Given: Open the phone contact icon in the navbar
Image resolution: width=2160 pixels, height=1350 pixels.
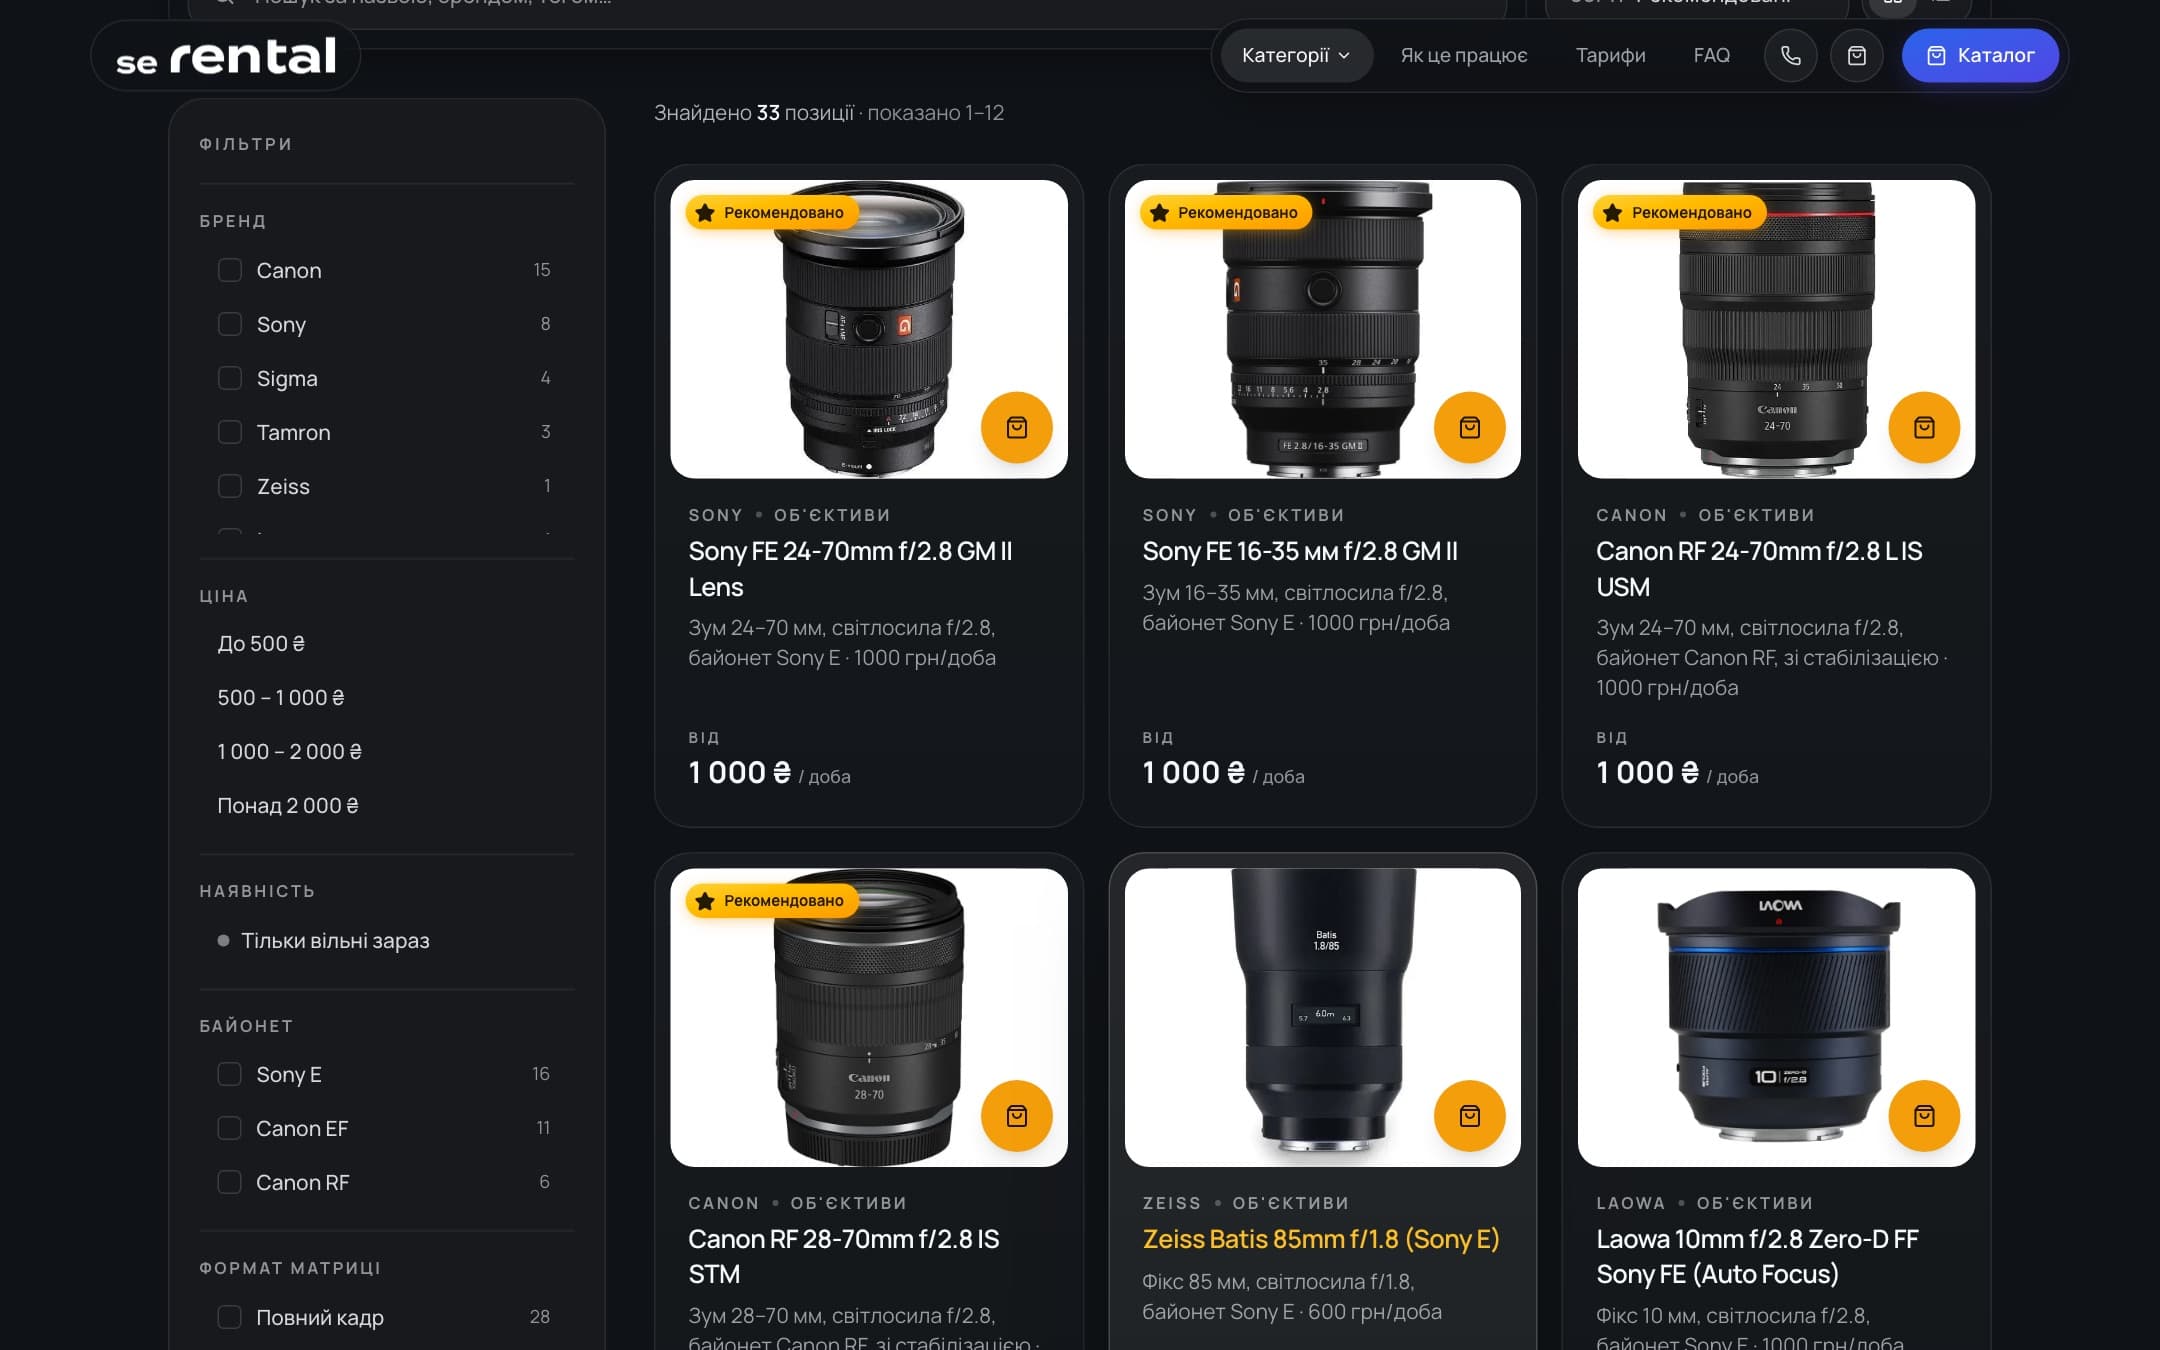Looking at the screenshot, I should click(x=1790, y=56).
